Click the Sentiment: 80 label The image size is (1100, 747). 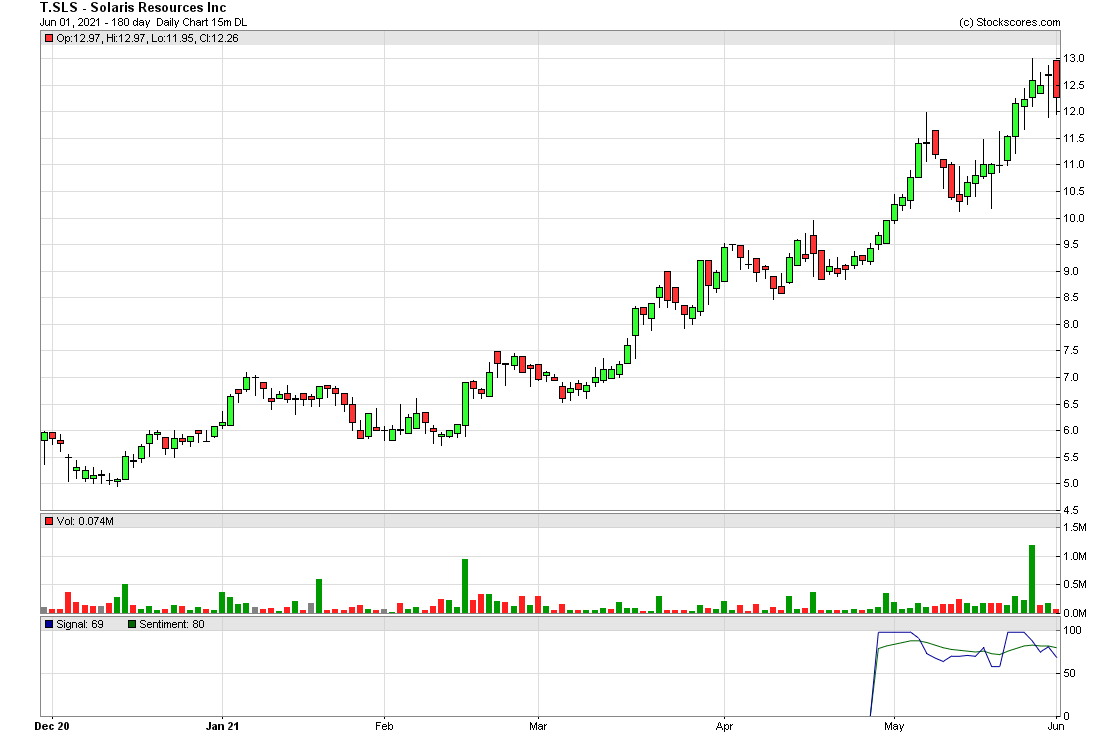pyautogui.click(x=172, y=624)
